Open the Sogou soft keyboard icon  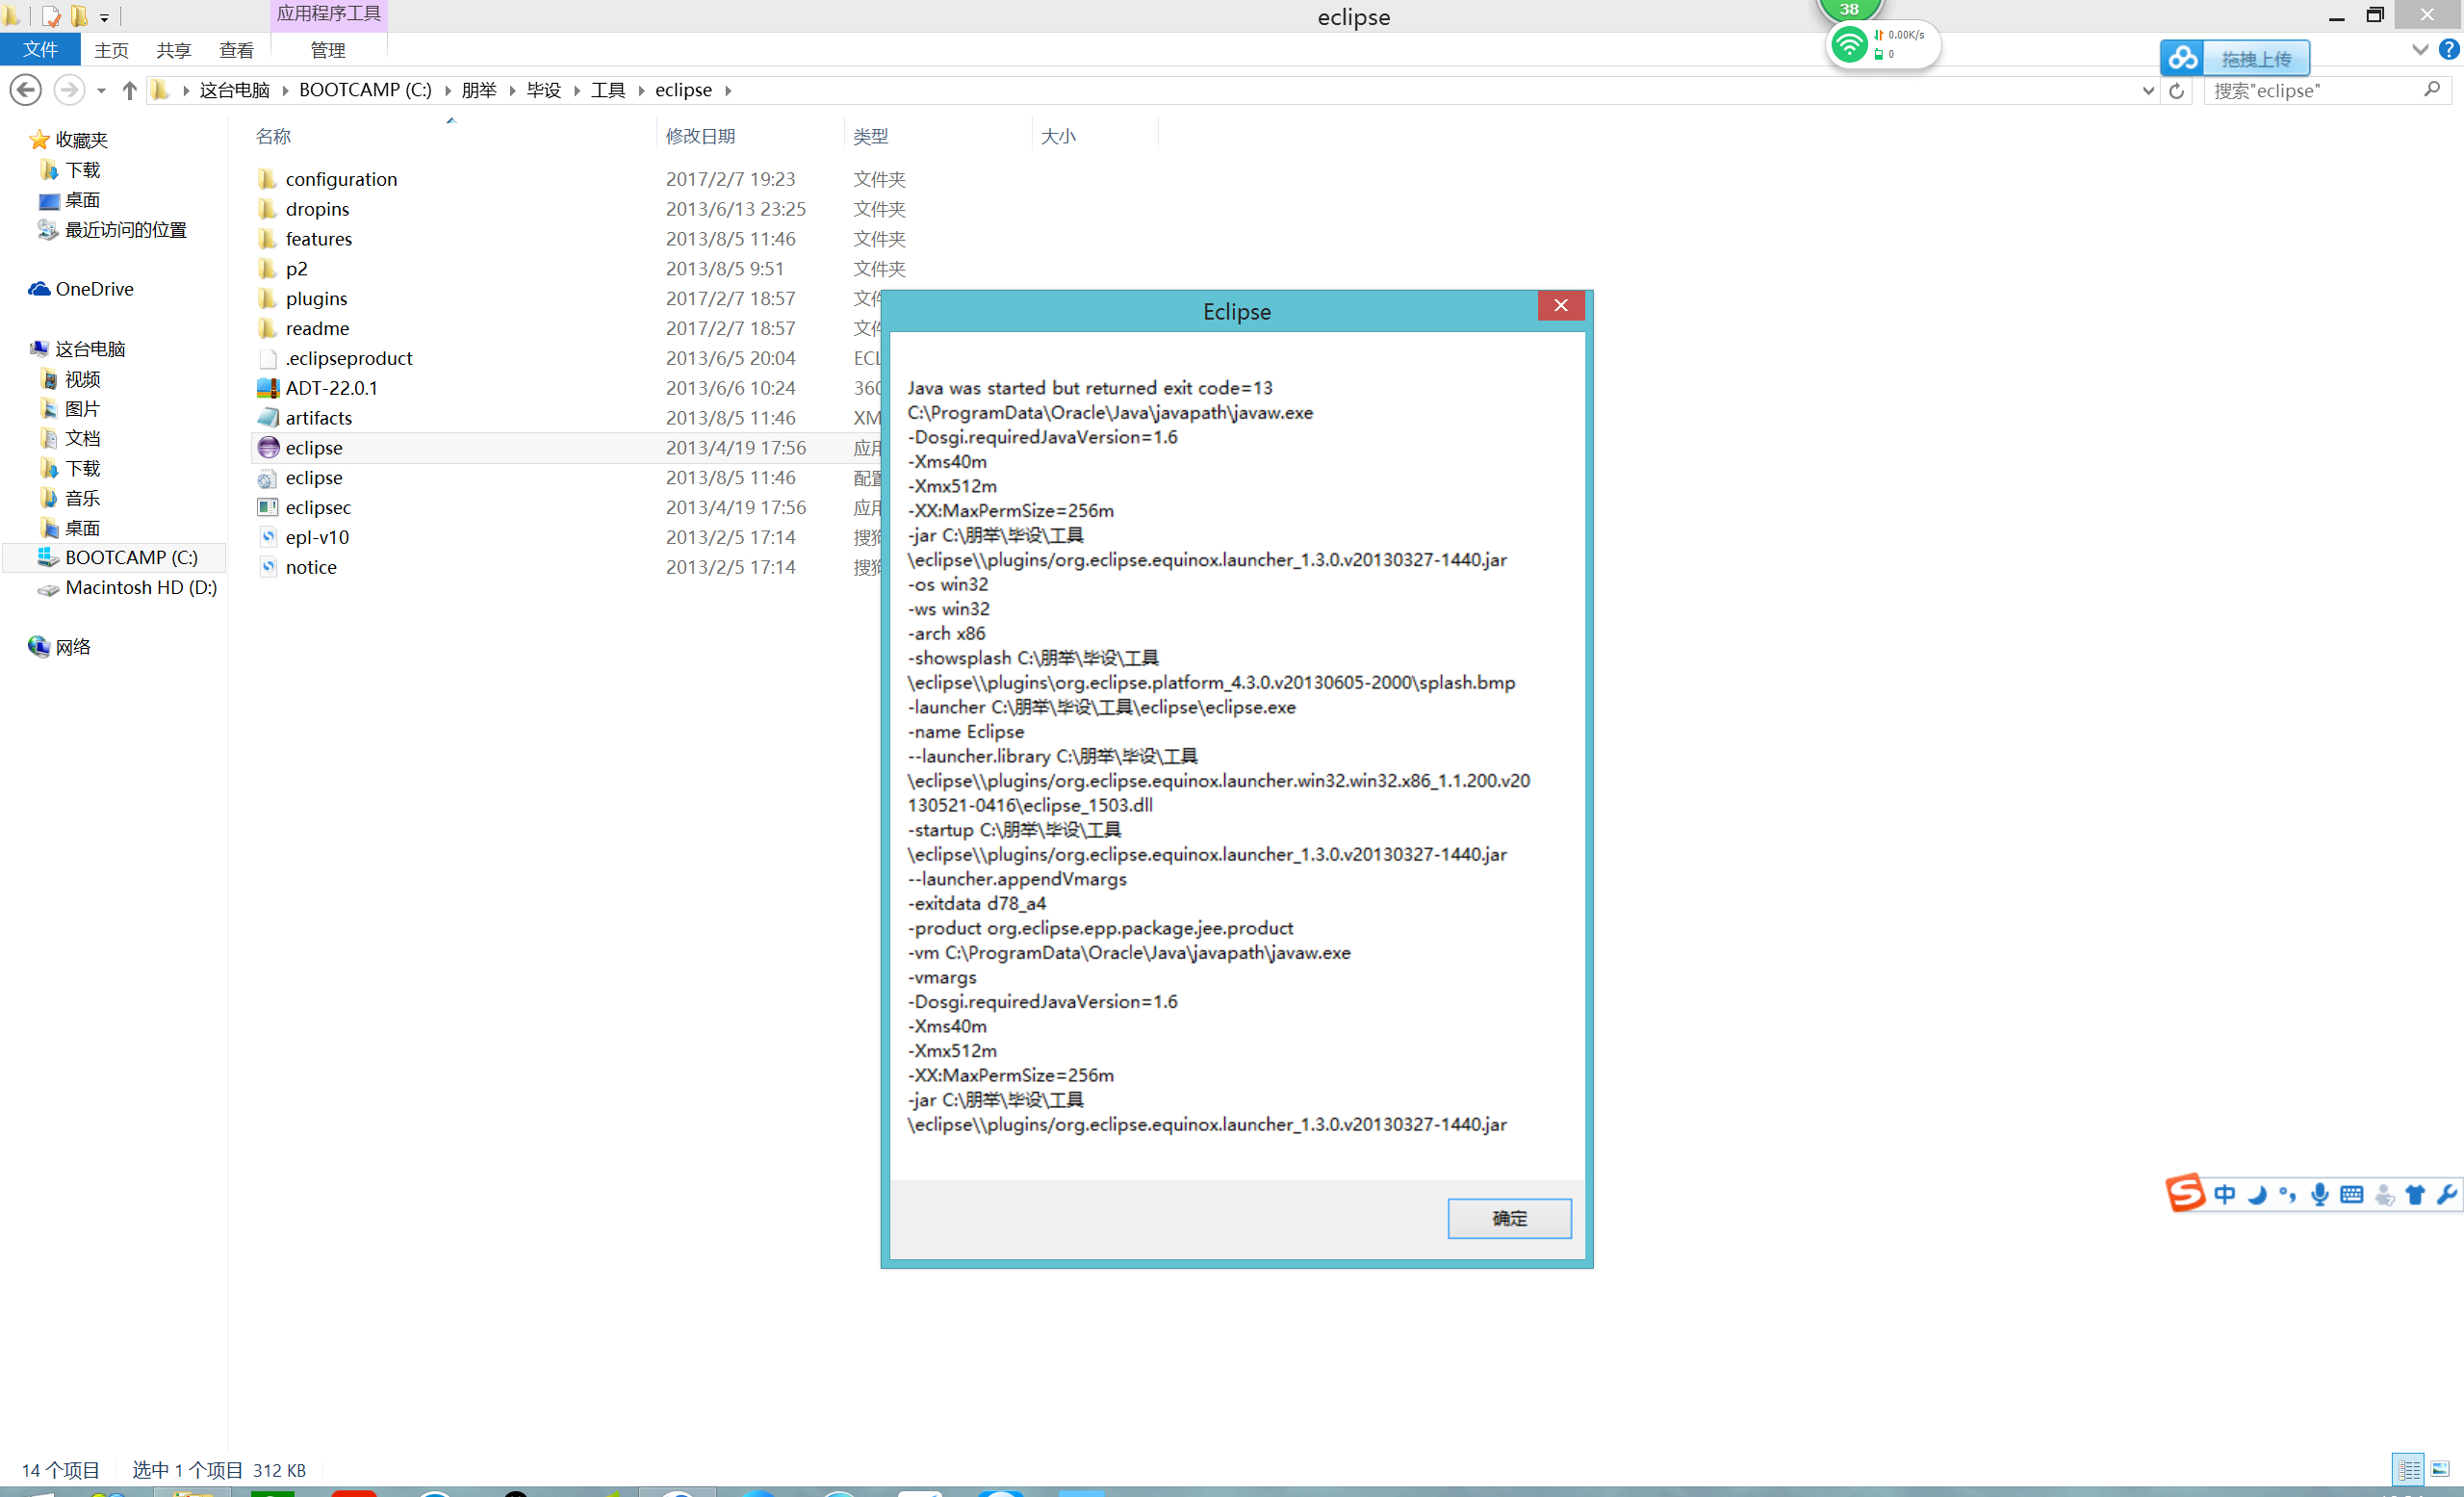2352,1194
